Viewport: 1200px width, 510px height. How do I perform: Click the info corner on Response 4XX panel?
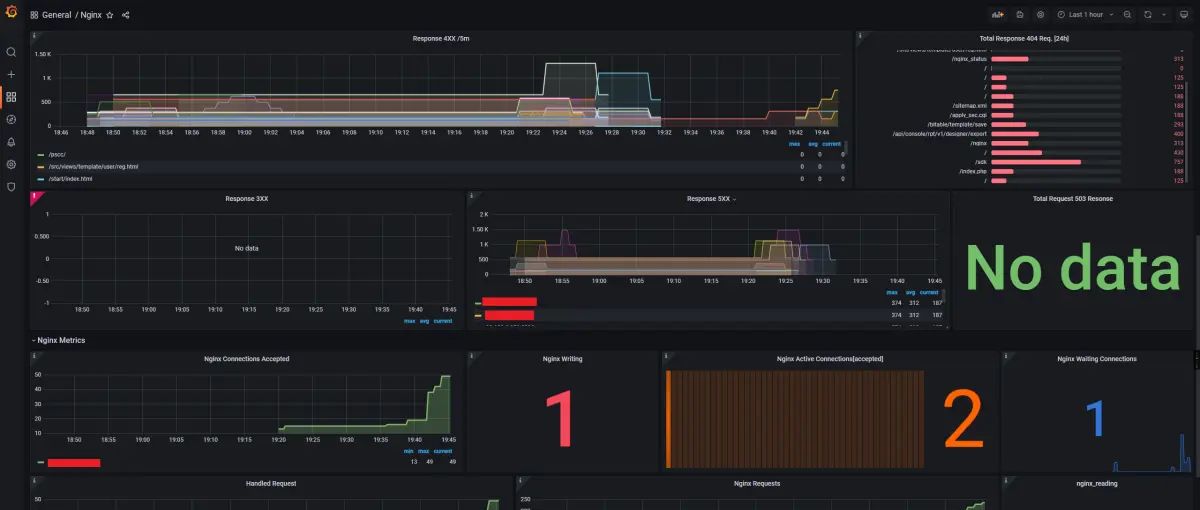coord(35,35)
